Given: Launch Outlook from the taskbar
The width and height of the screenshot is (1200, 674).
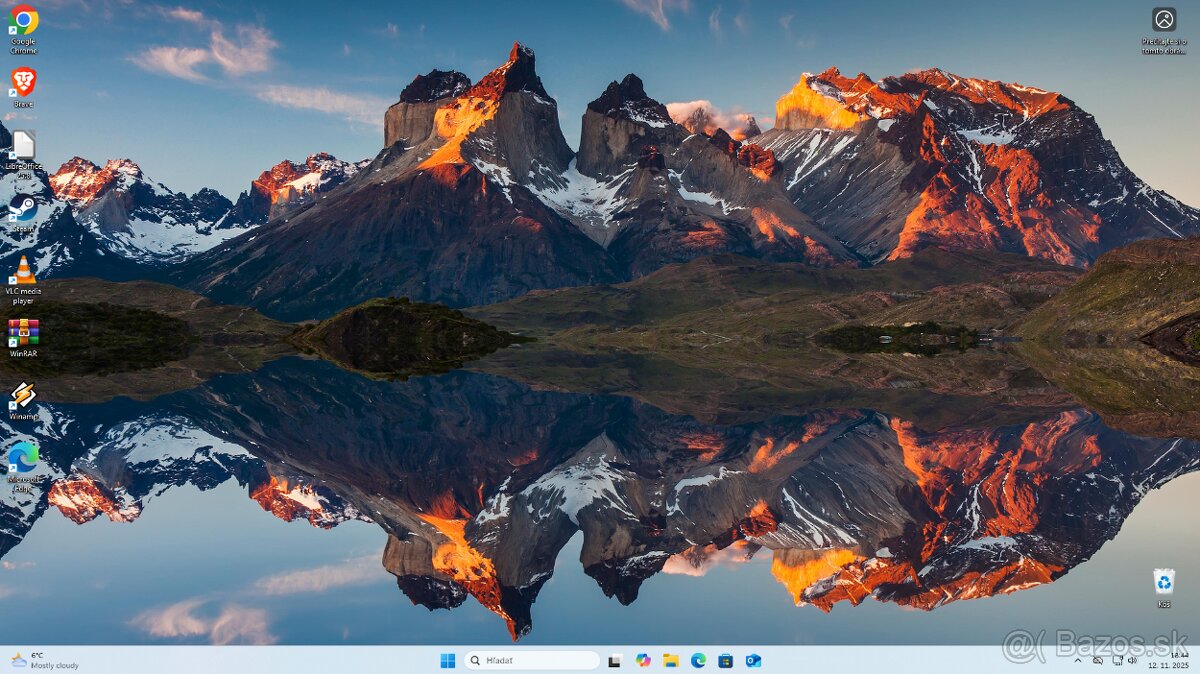Looking at the screenshot, I should pyautogui.click(x=753, y=661).
